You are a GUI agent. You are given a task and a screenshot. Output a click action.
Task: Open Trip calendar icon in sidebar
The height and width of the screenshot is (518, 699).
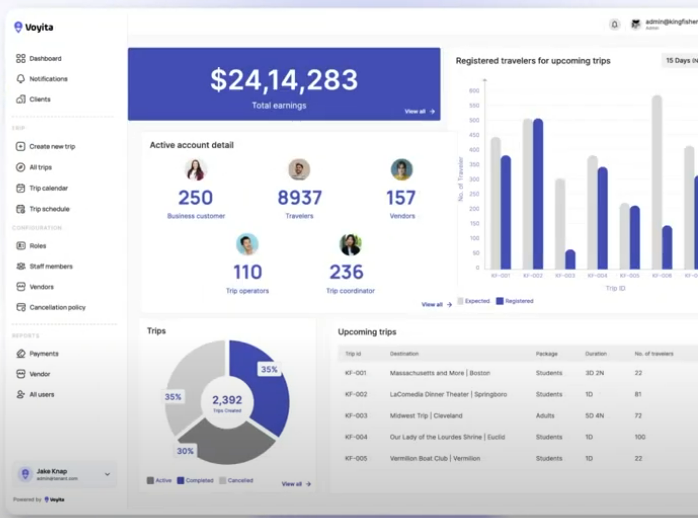pyautogui.click(x=21, y=188)
